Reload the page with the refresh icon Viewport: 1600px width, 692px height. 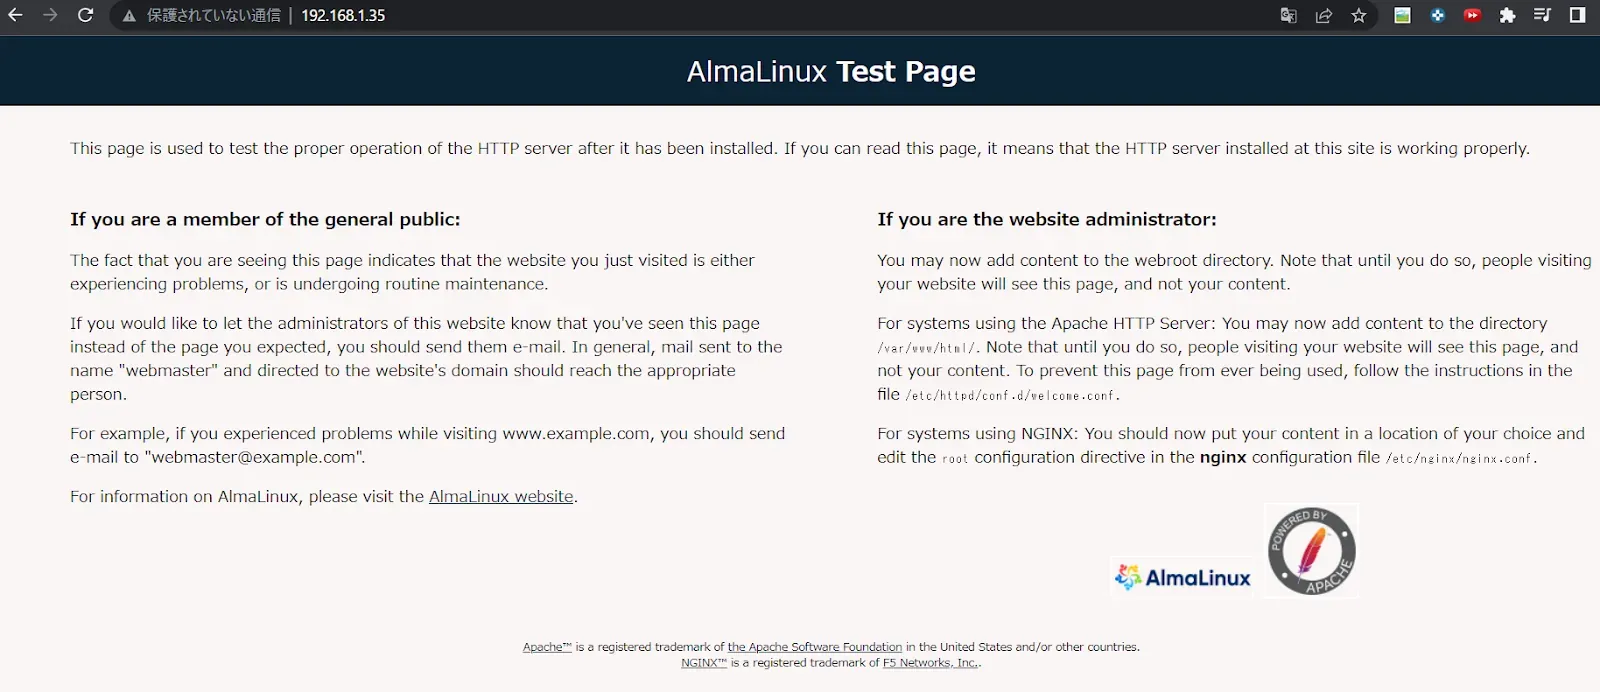tap(86, 15)
